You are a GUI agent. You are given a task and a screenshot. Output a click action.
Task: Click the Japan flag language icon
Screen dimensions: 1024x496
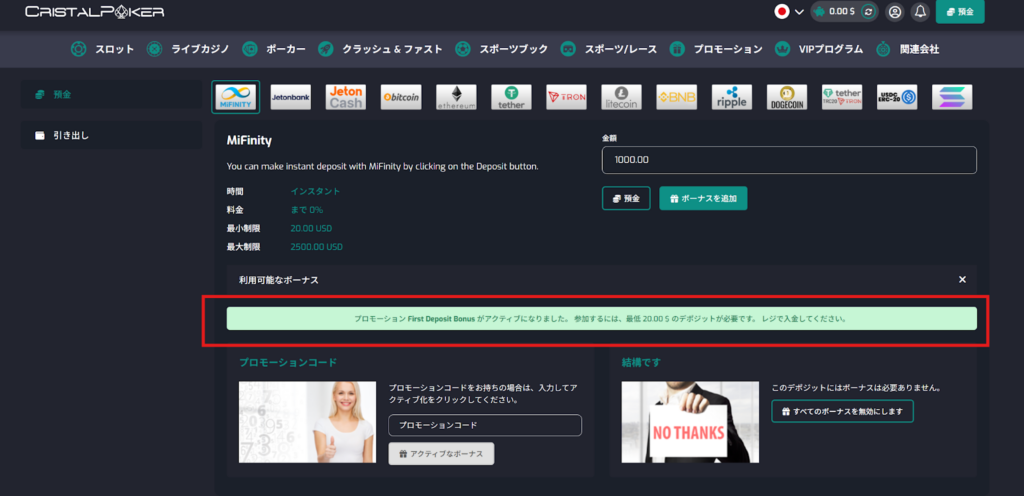click(782, 12)
